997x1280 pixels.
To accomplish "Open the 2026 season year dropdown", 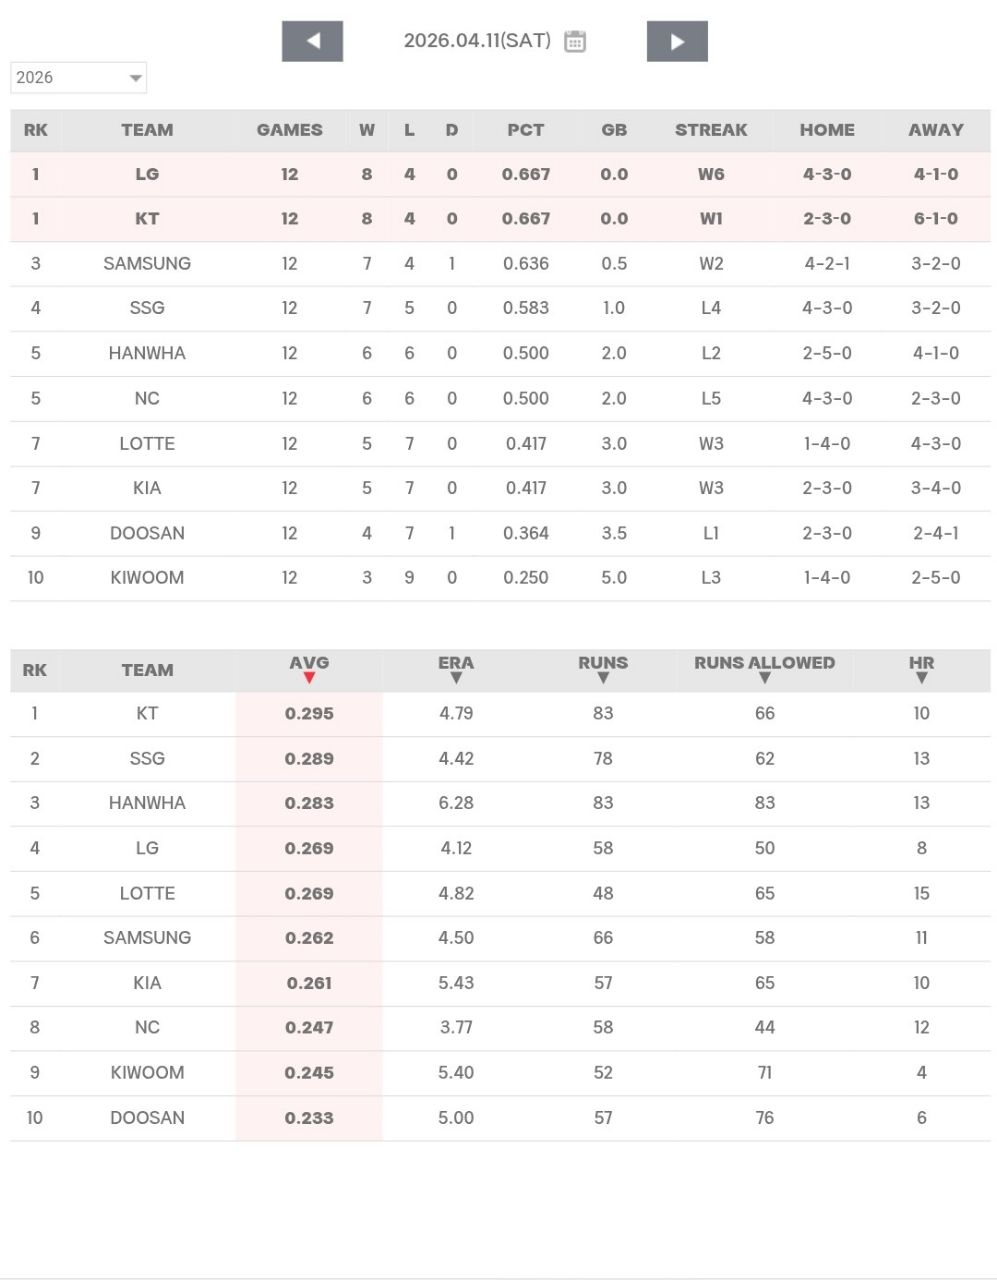I will (78, 78).
